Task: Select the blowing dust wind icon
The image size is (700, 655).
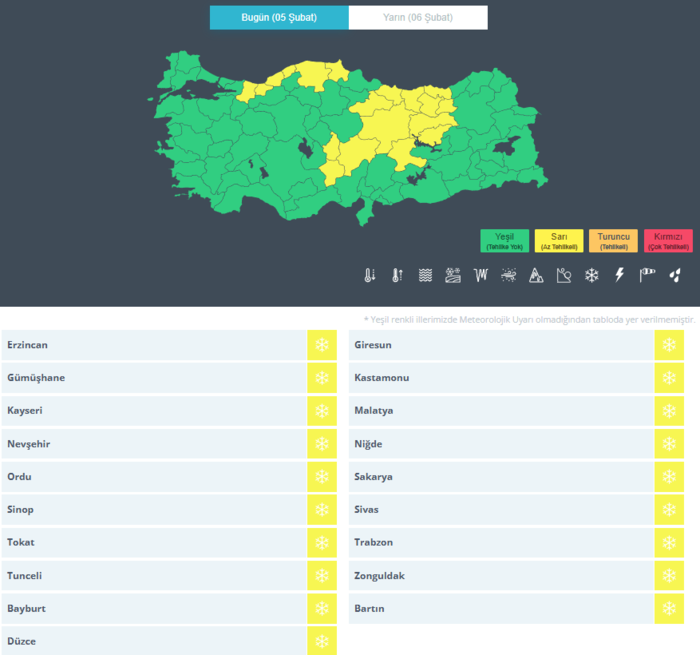Action: (x=508, y=275)
